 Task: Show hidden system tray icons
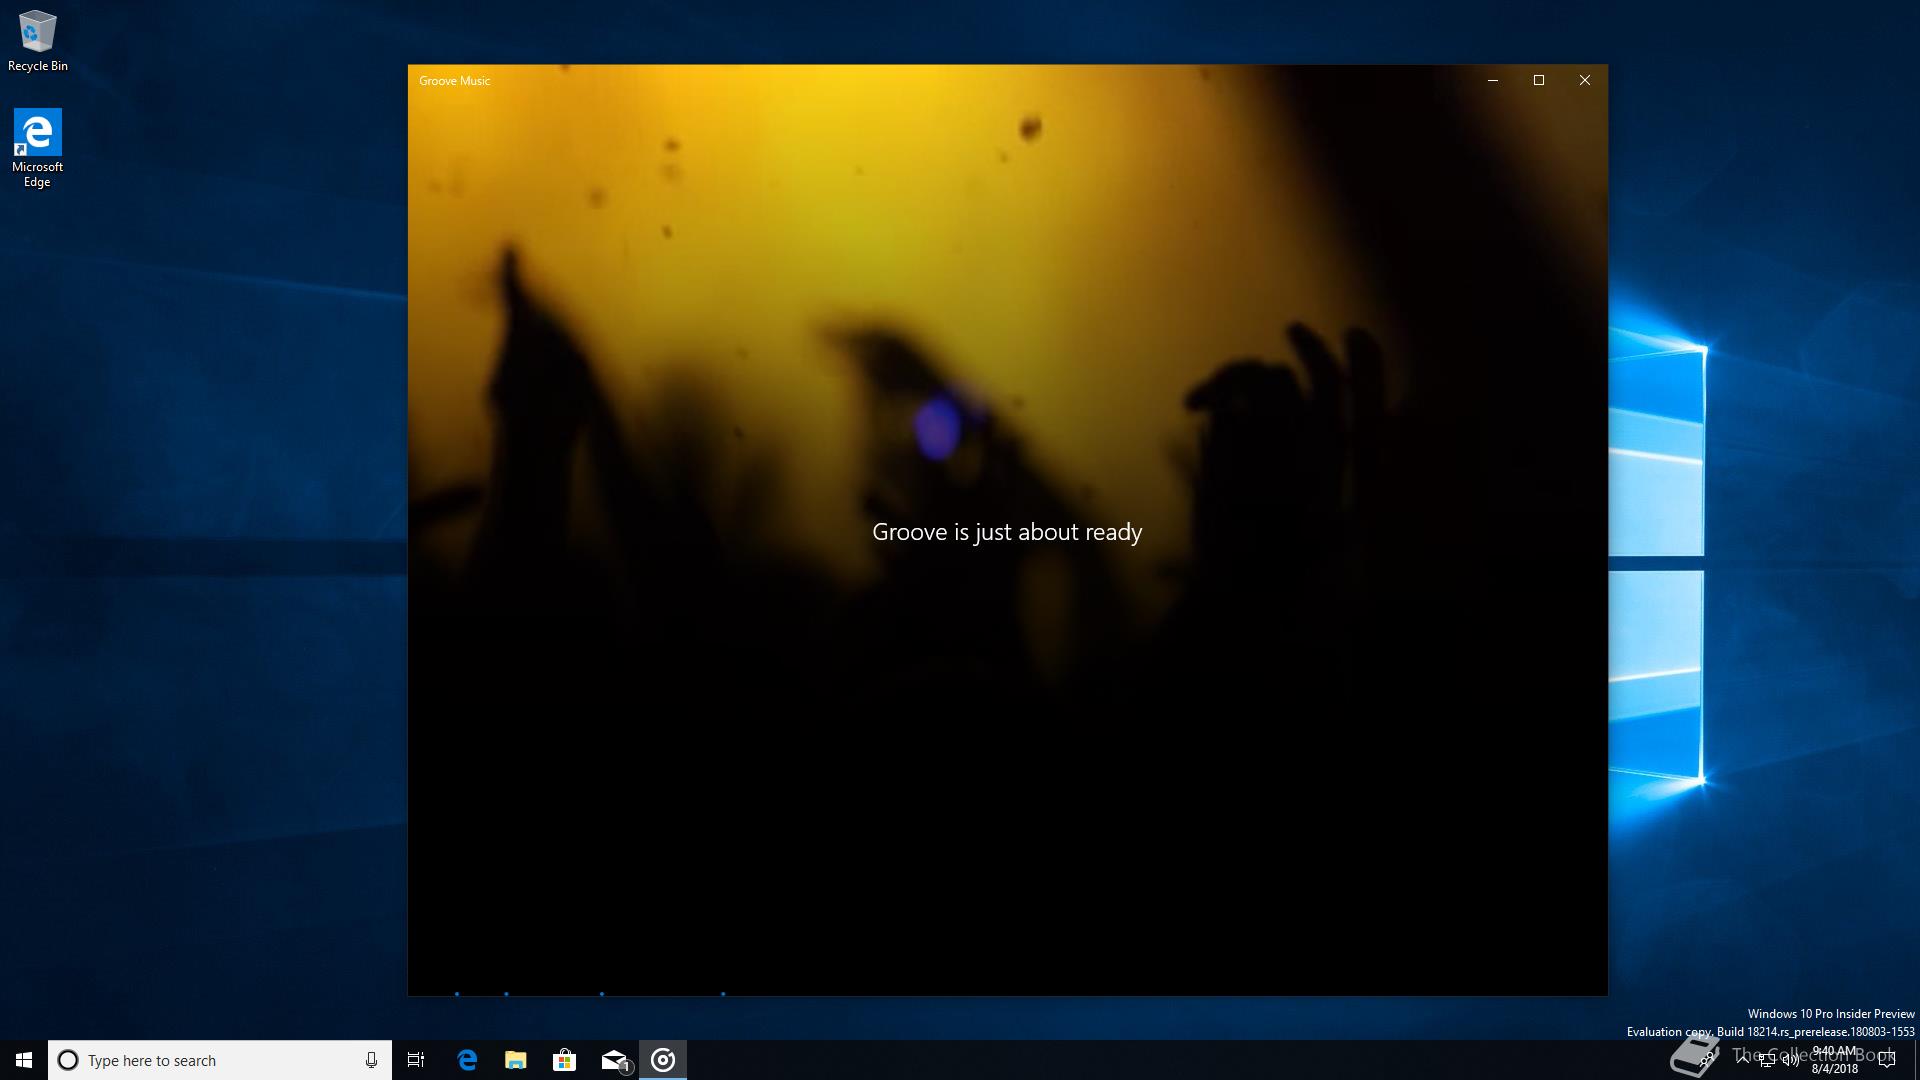[x=1743, y=1060]
